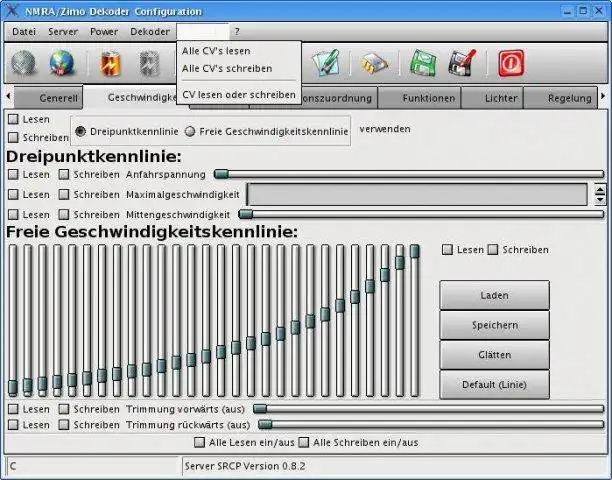Select the Geschwindigkeit tab
The width and height of the screenshot is (612, 480).
pyautogui.click(x=131, y=98)
